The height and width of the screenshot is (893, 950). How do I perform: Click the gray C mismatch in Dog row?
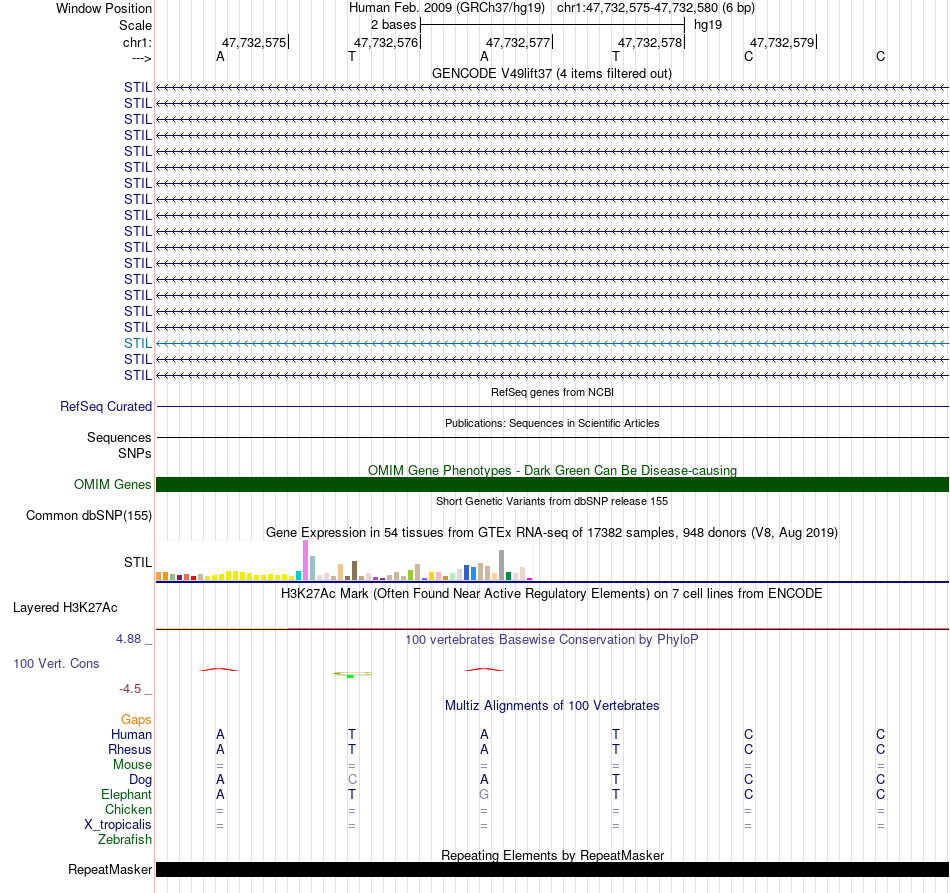[352, 779]
